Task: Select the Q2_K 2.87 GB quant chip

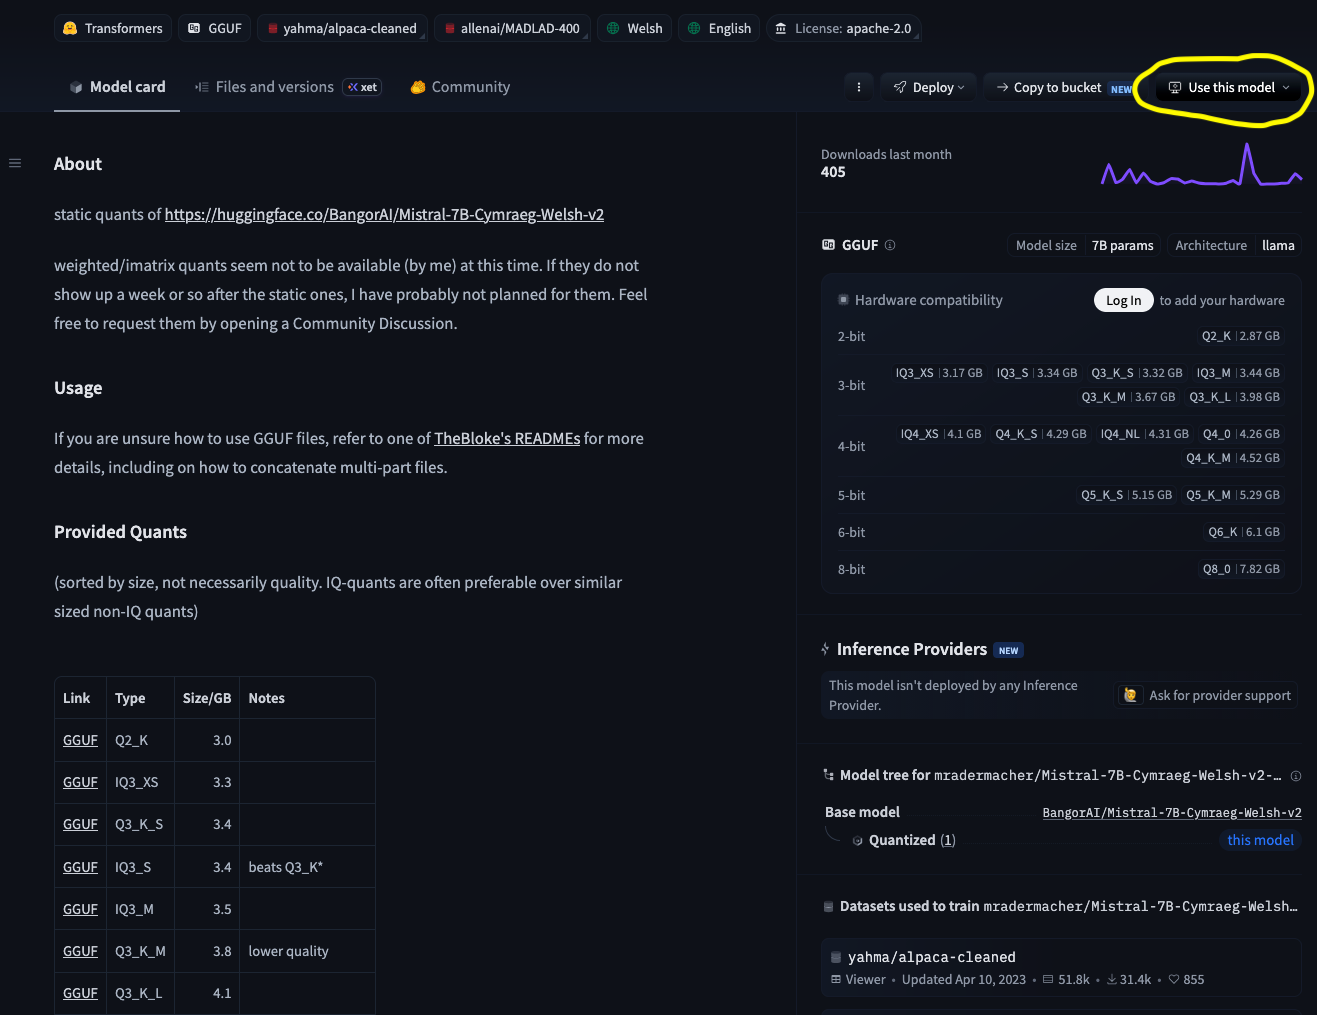Action: tap(1240, 336)
